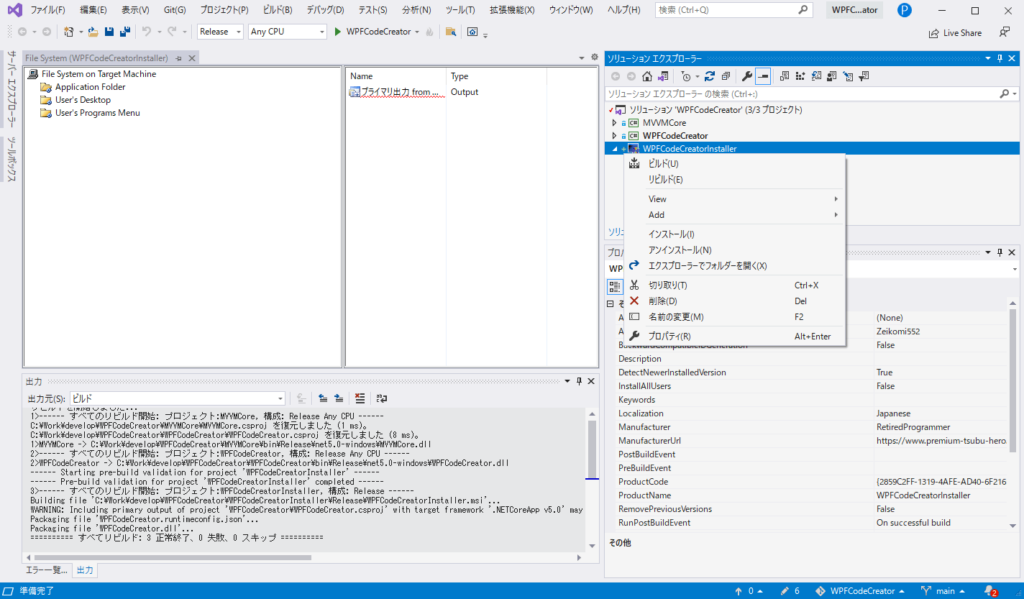Screen dimensions: 1024x599
Task: Expand the MVVMCore project node
Action: [614, 123]
